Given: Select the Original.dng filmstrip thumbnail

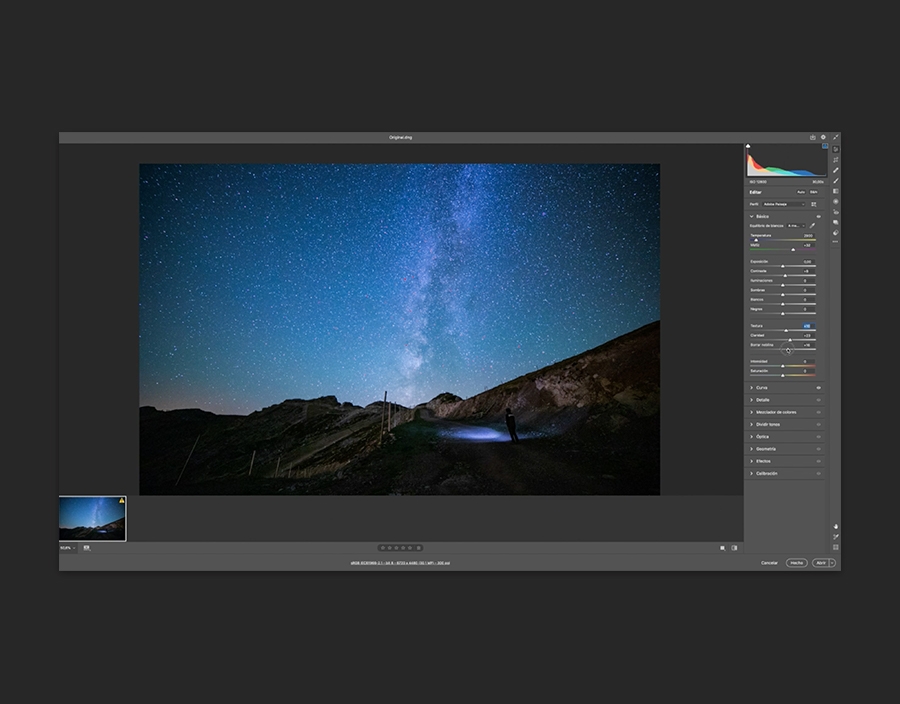Looking at the screenshot, I should pos(92,519).
